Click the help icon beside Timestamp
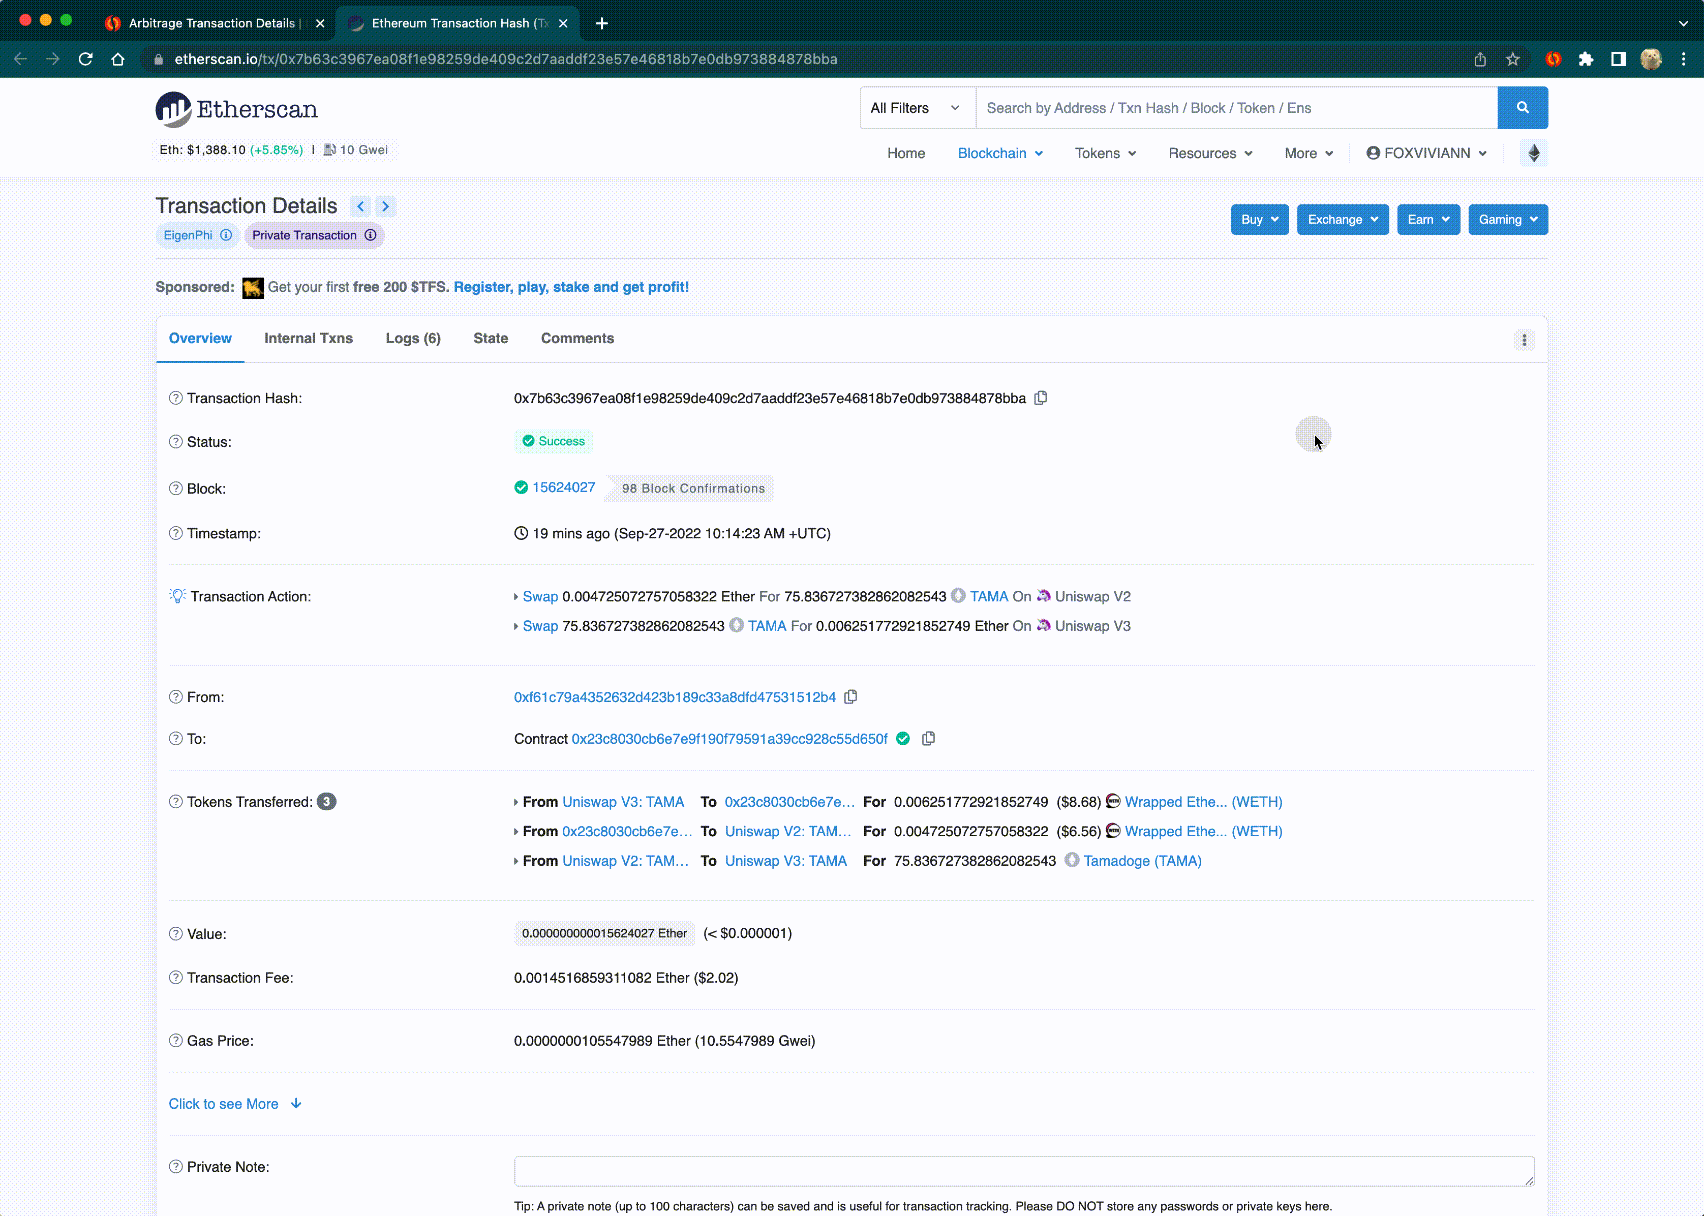This screenshot has height=1216, width=1704. (x=176, y=534)
